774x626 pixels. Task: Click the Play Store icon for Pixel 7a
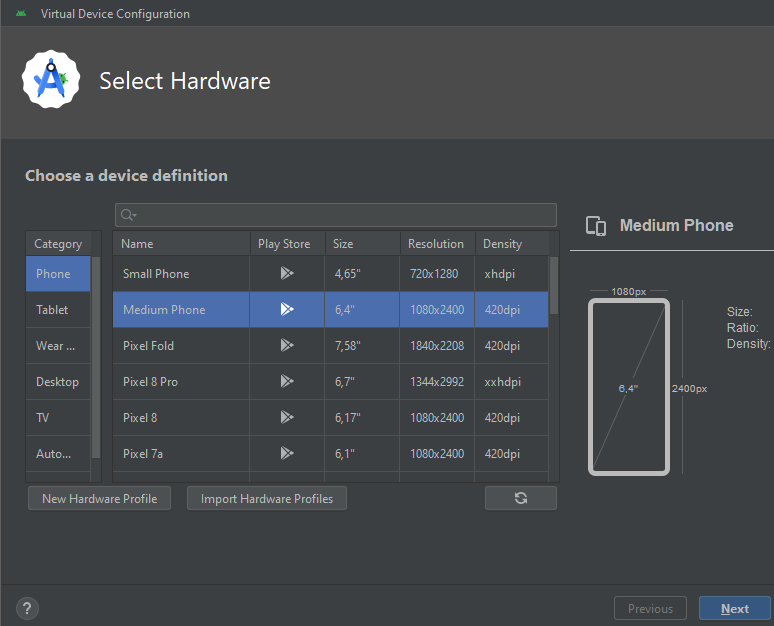[x=287, y=453]
